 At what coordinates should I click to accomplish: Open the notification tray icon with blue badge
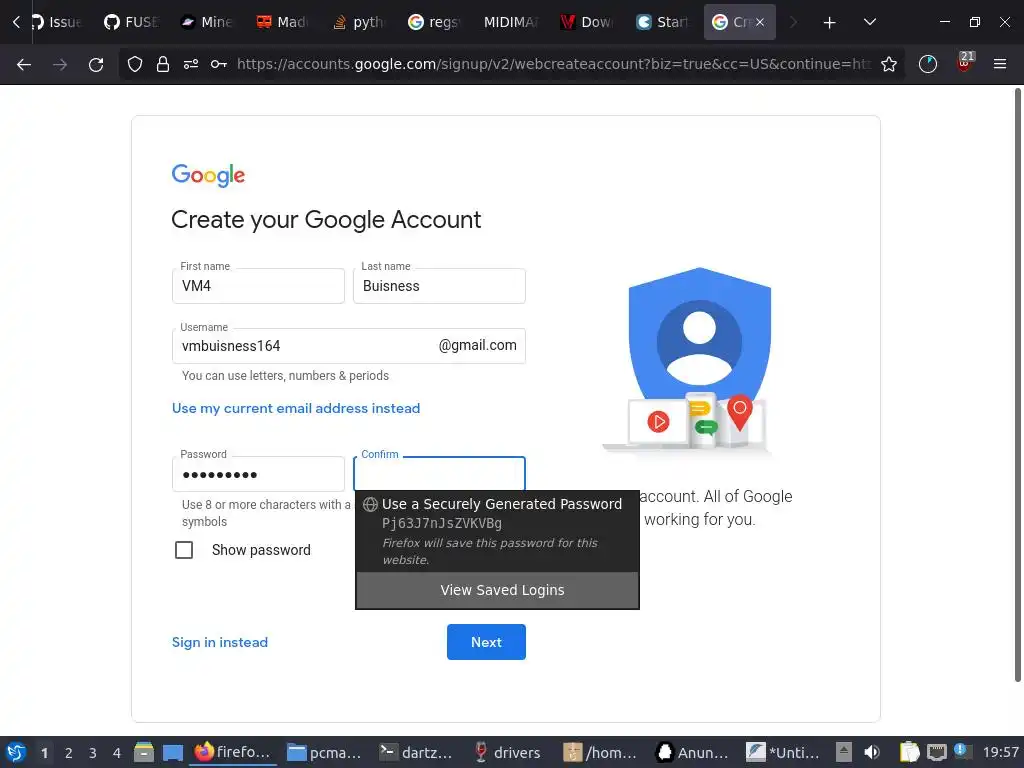[962, 751]
